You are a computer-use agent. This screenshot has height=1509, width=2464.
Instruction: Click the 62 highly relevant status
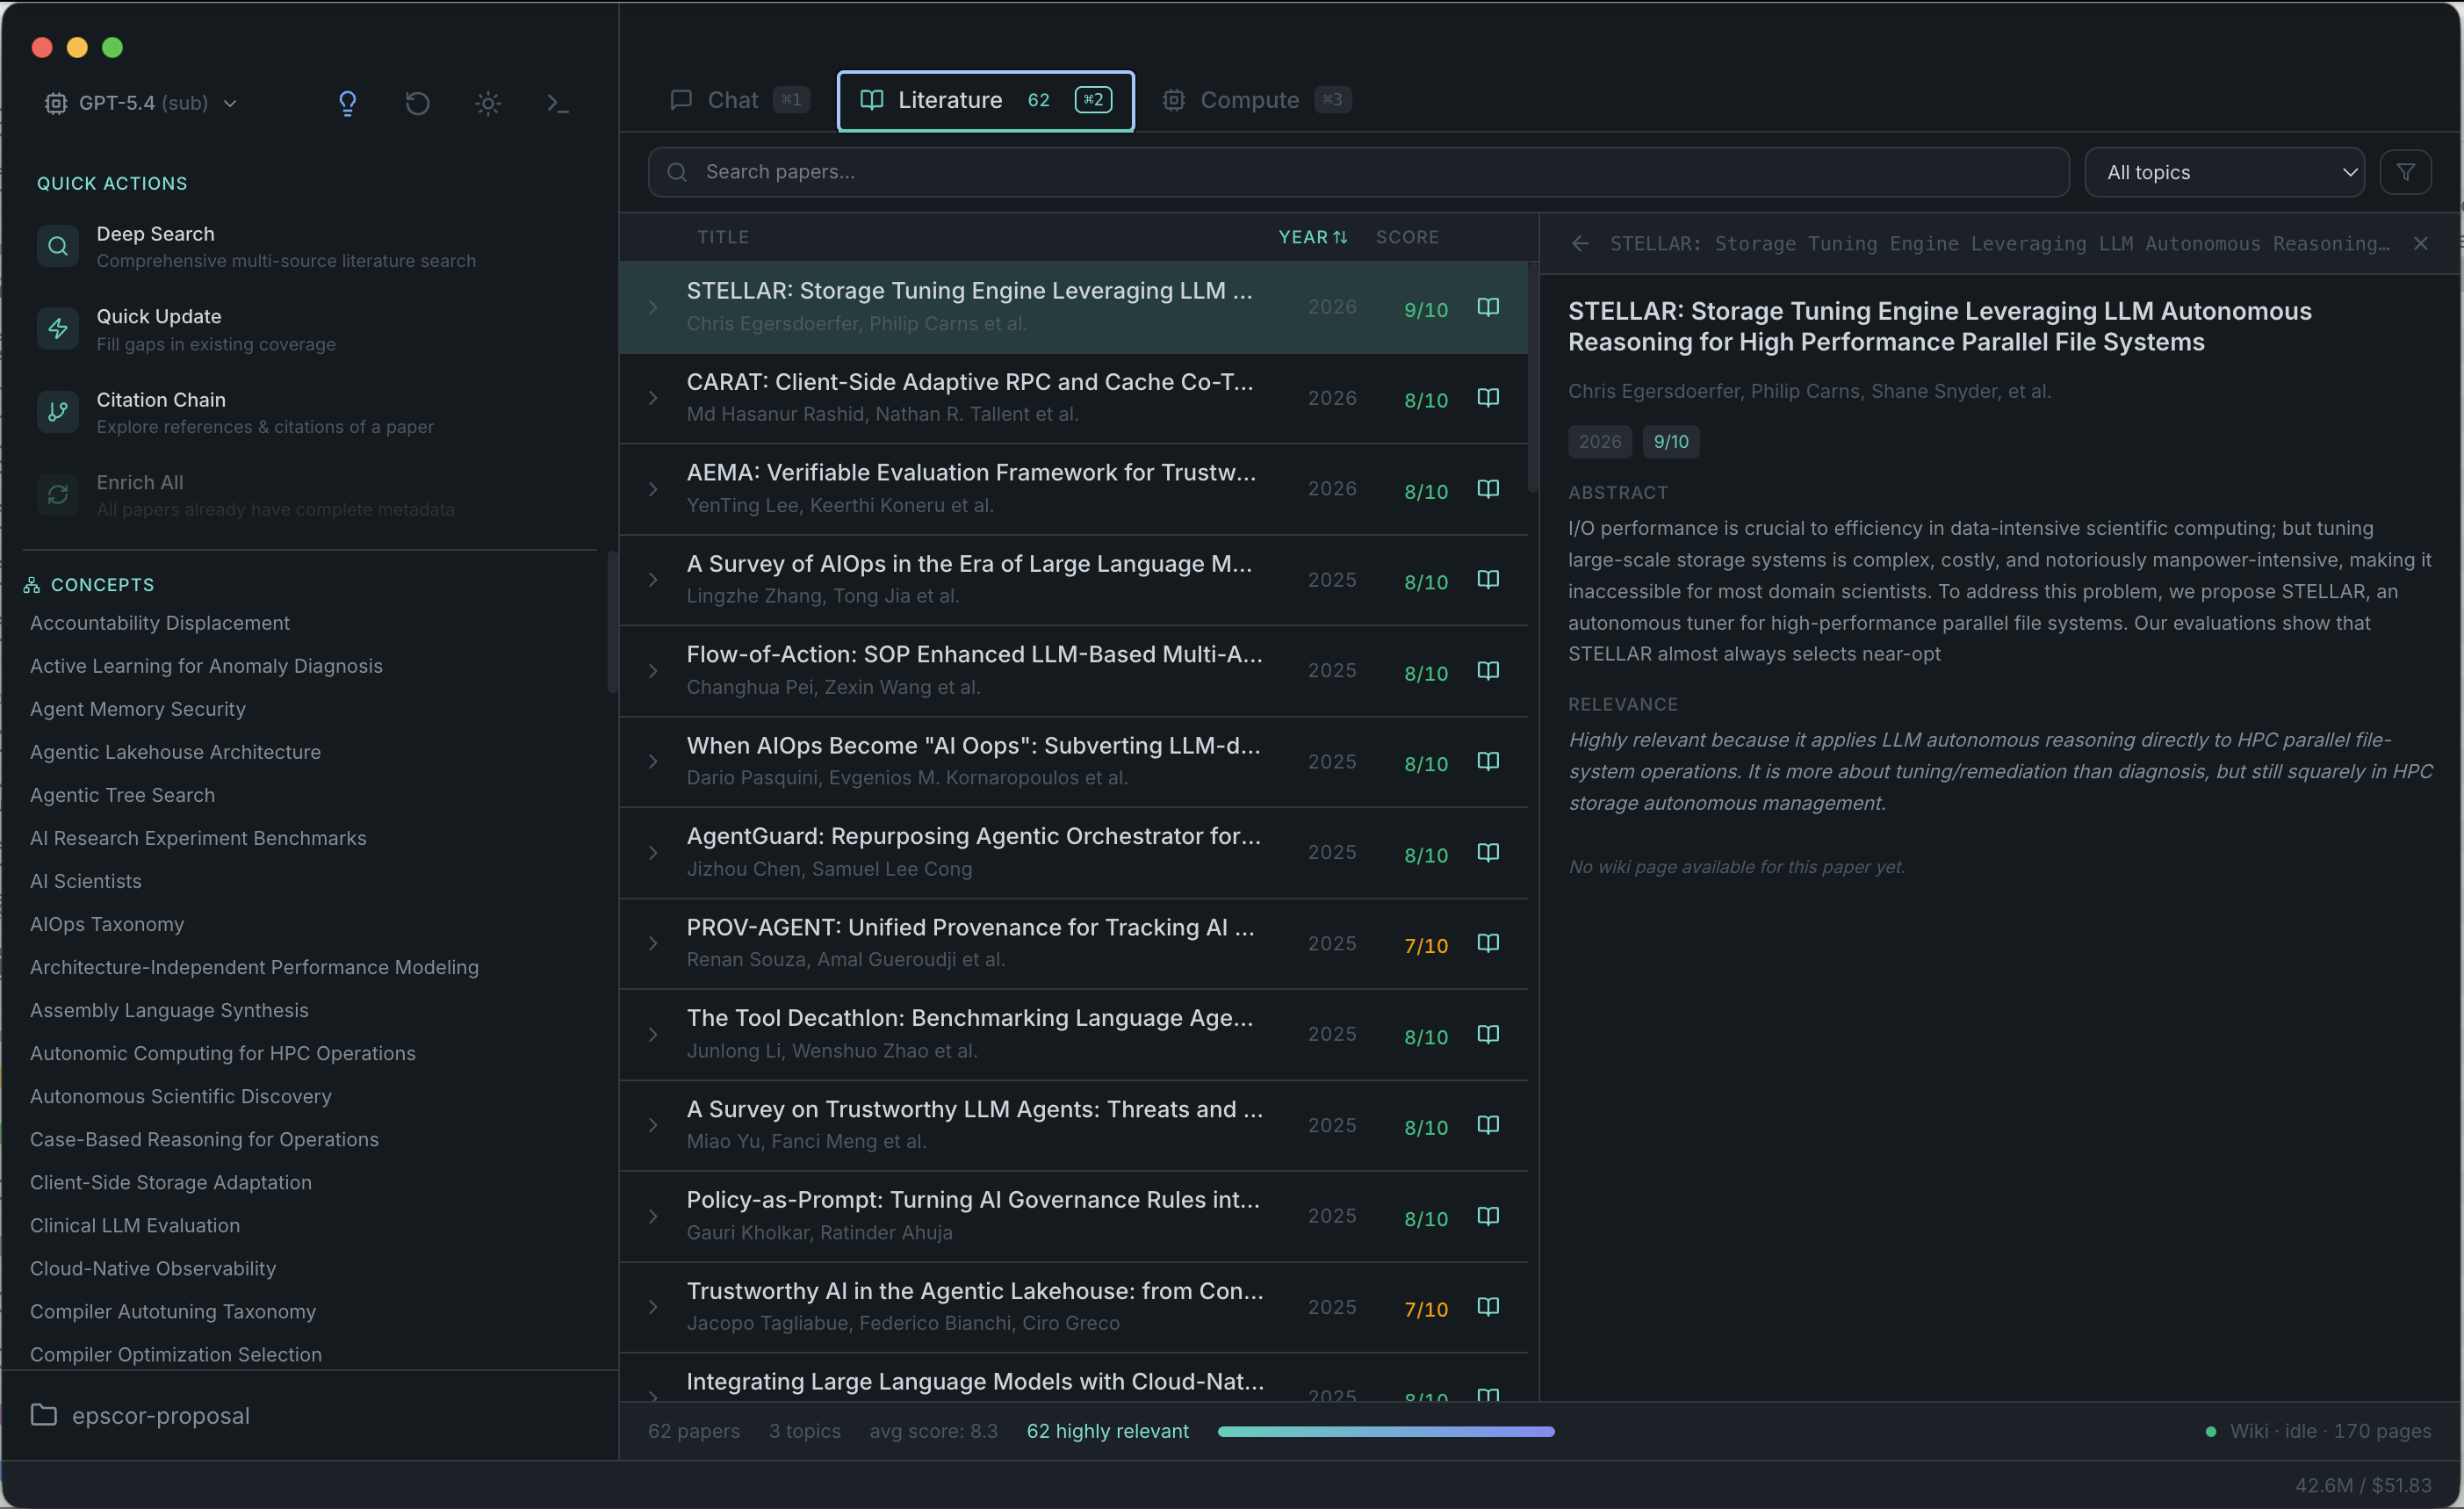point(1108,1431)
